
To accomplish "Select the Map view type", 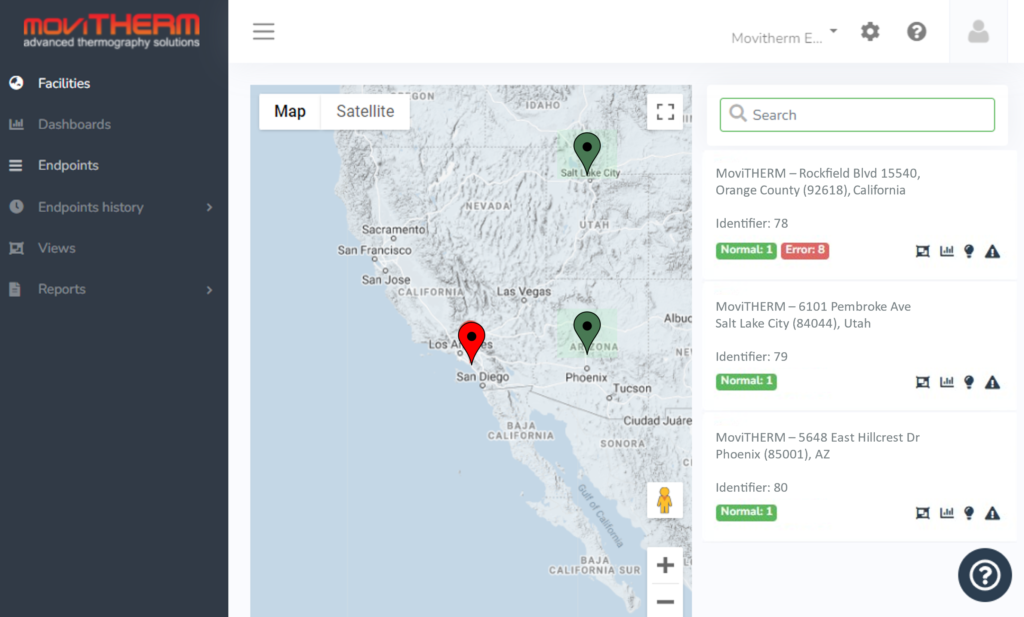I will click(290, 111).
